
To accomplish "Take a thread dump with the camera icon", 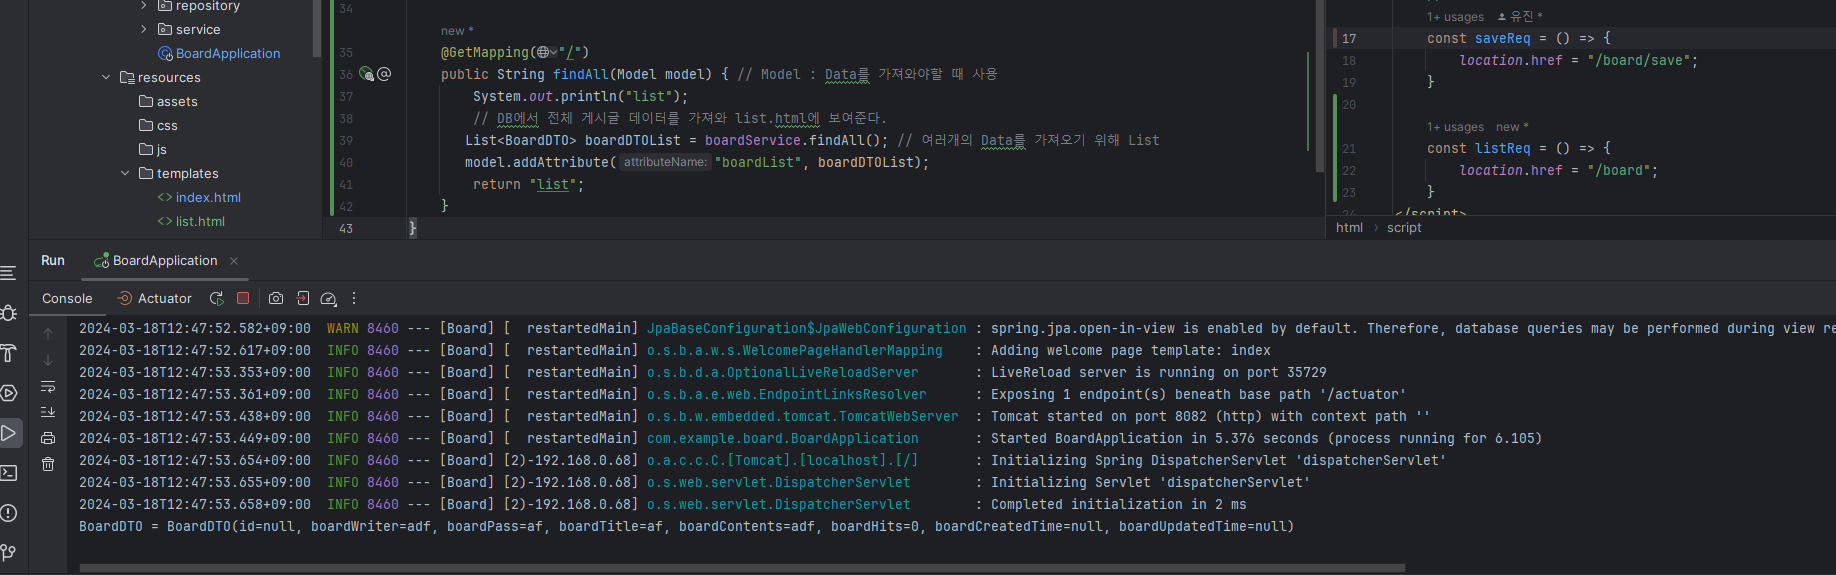I will pyautogui.click(x=276, y=298).
